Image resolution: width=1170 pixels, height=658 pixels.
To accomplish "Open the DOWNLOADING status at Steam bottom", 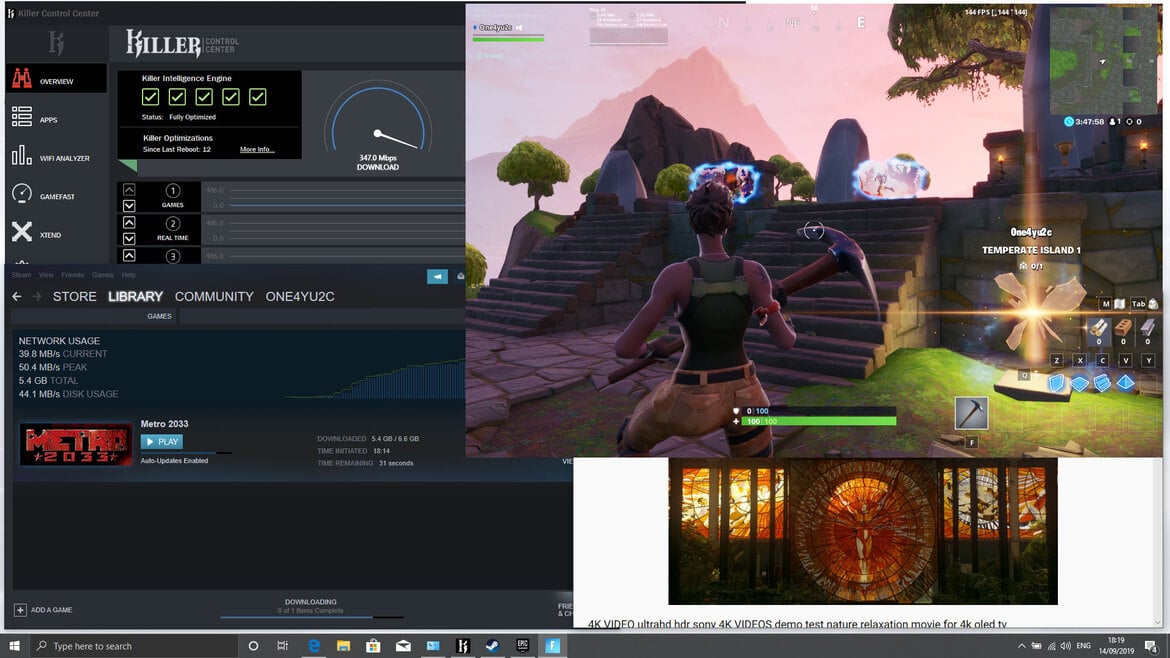I will pos(310,602).
